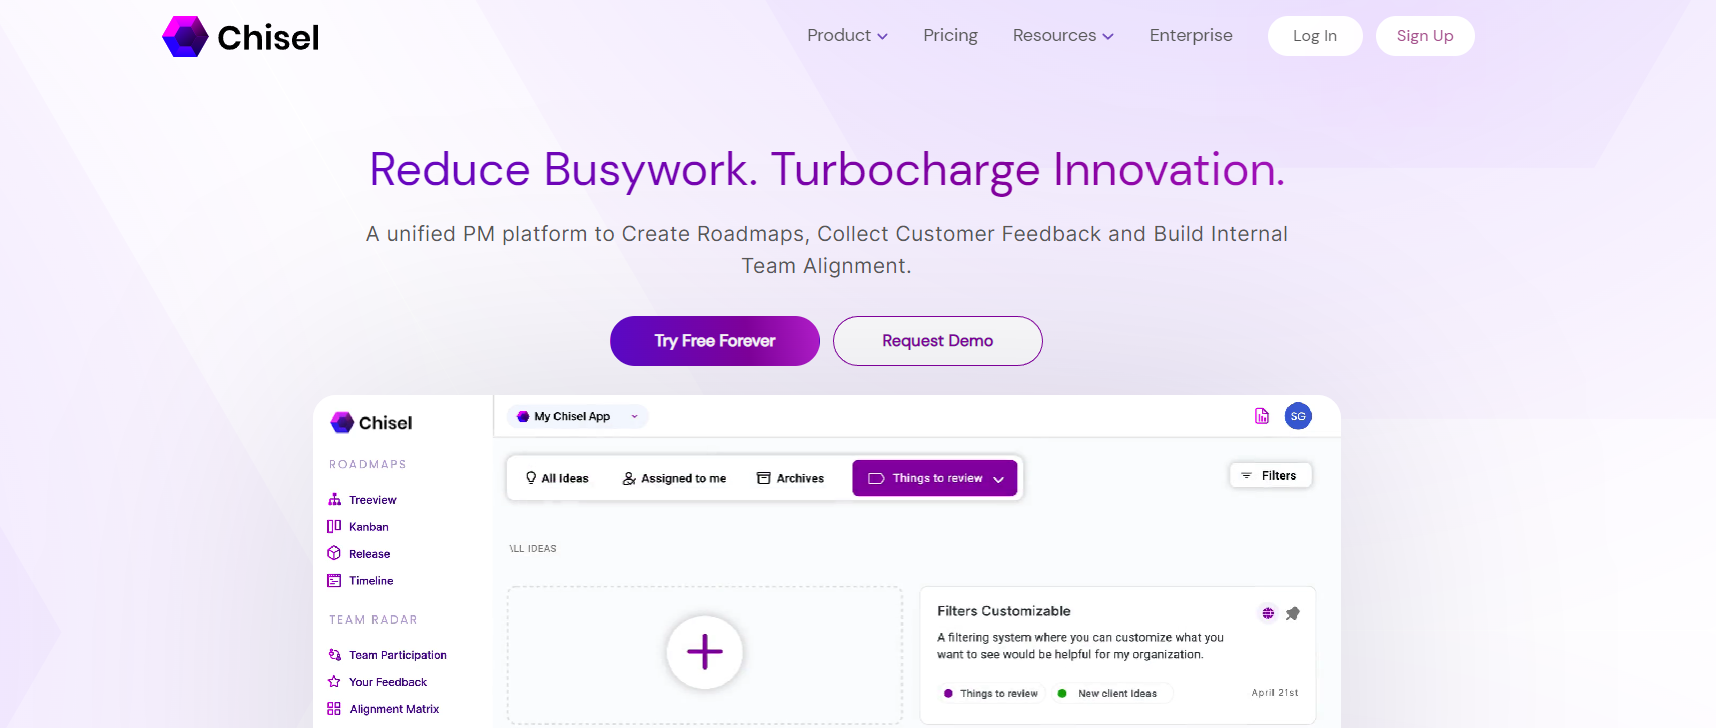Click the Chisel logo in header
1716x728 pixels.
241,37
